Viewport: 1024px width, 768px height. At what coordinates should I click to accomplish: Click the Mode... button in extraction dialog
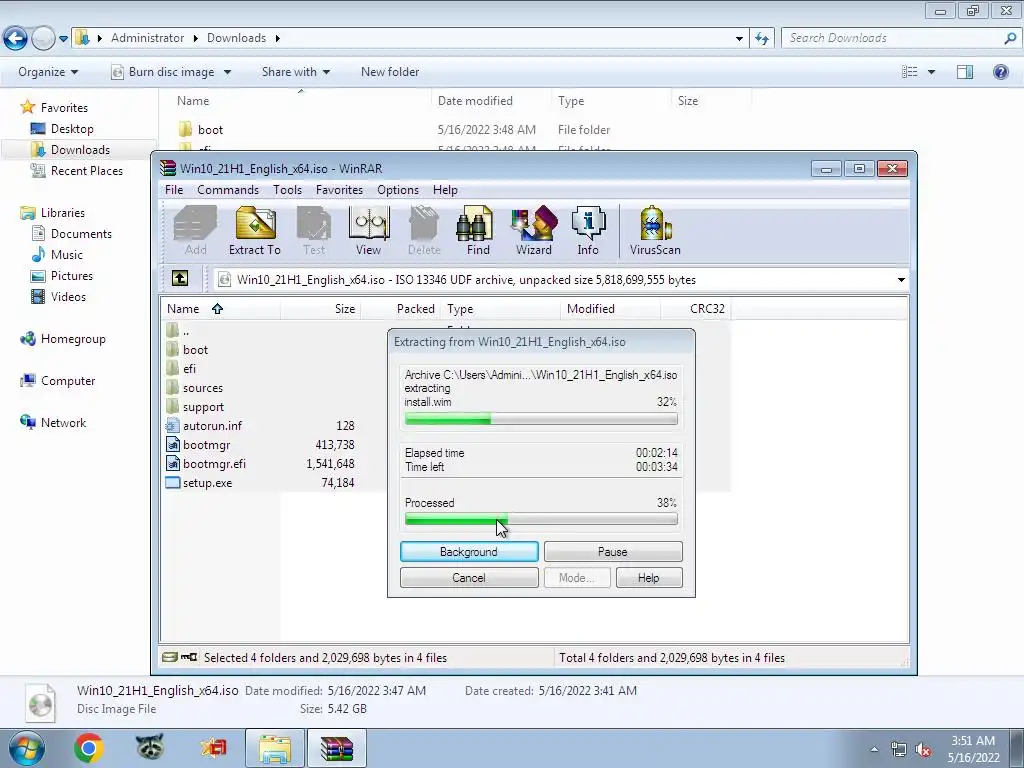tap(577, 578)
